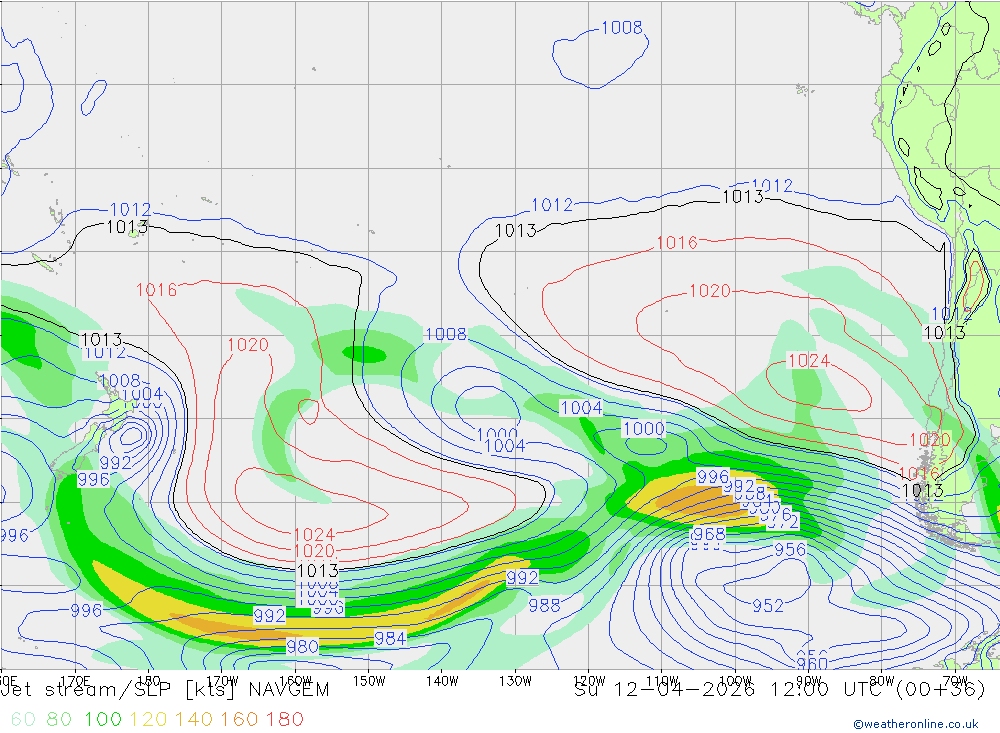Click the 1008 label inside the top closed contour

coord(622,27)
